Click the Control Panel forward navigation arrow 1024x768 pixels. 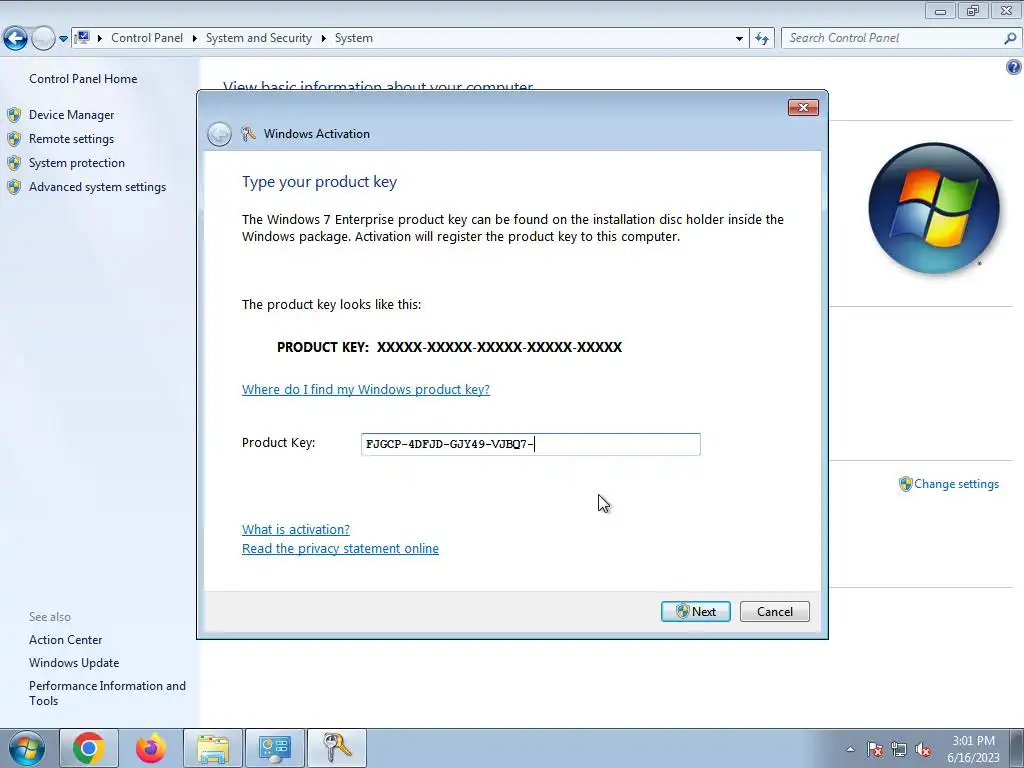43,39
